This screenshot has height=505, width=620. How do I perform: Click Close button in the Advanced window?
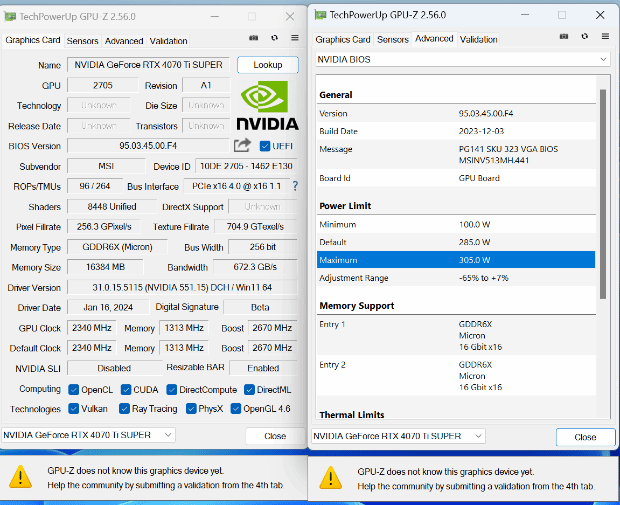coord(585,437)
